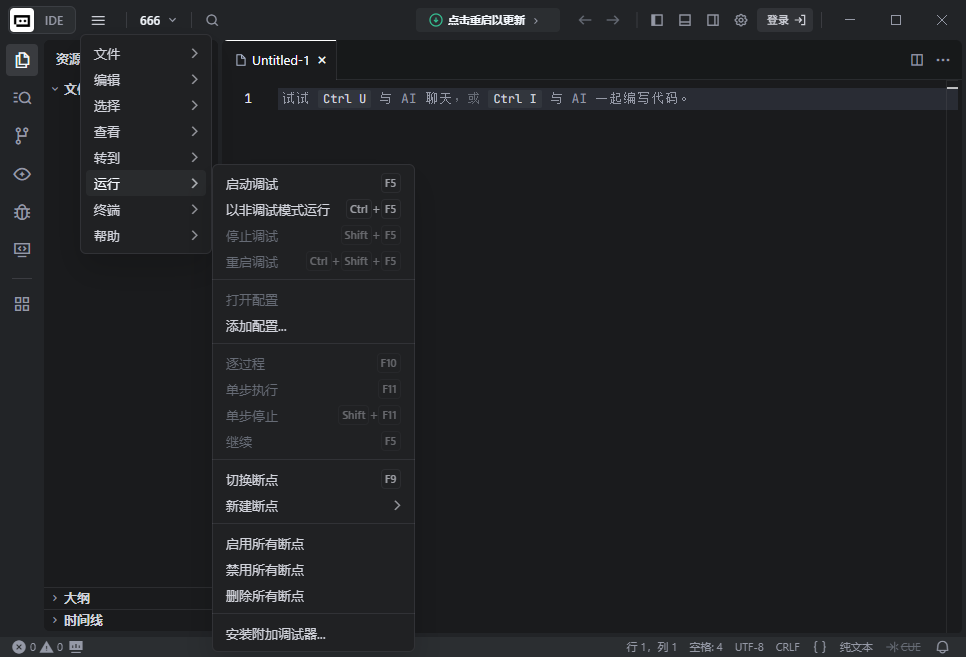Open the Explorer files icon in sidebar

(22, 60)
